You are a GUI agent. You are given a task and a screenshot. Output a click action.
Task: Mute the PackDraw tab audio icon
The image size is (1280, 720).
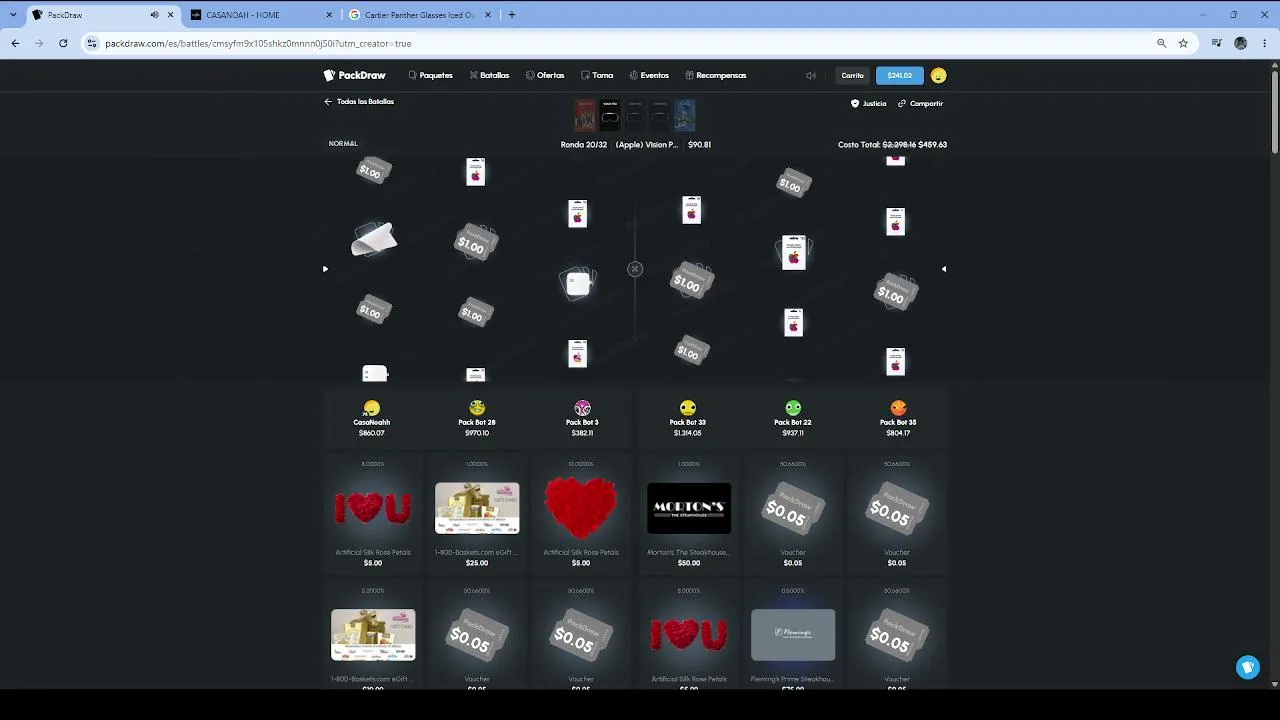pos(154,15)
